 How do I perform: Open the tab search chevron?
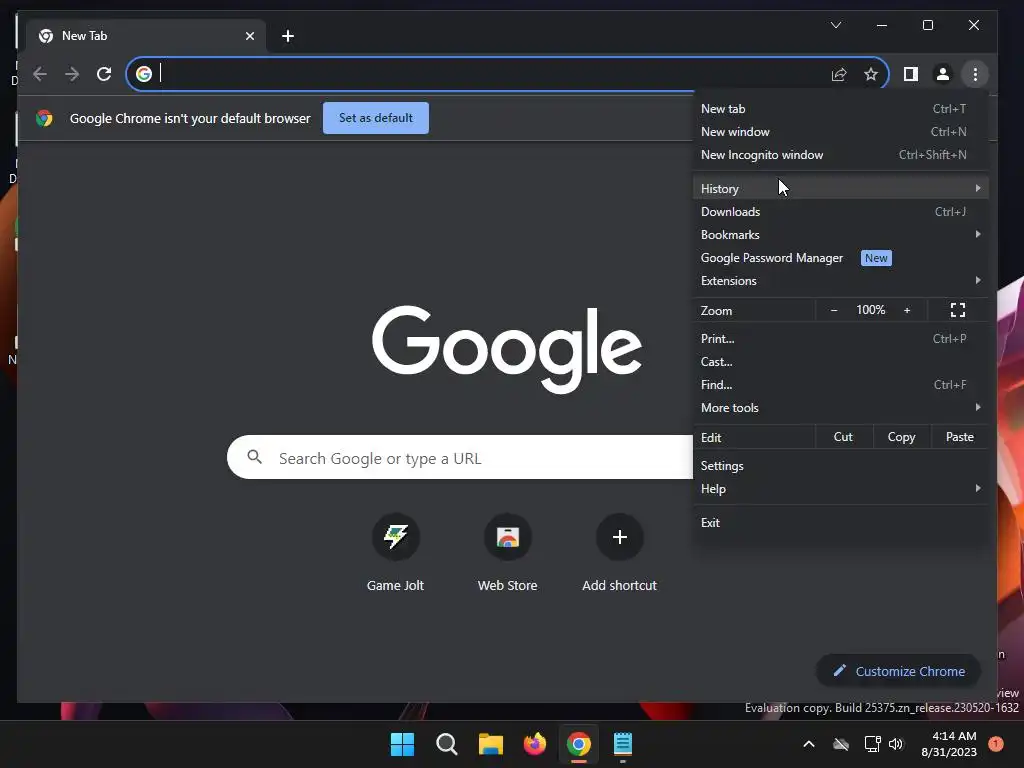(x=836, y=25)
